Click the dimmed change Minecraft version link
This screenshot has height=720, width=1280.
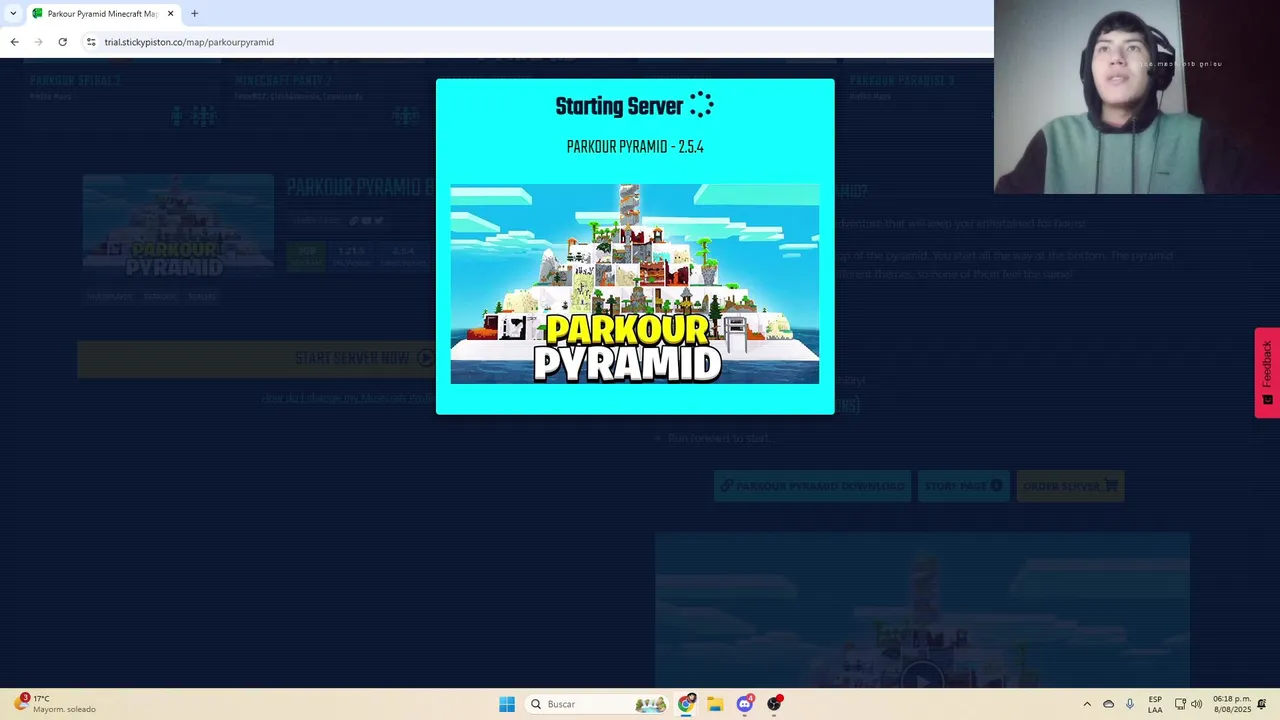[348, 398]
